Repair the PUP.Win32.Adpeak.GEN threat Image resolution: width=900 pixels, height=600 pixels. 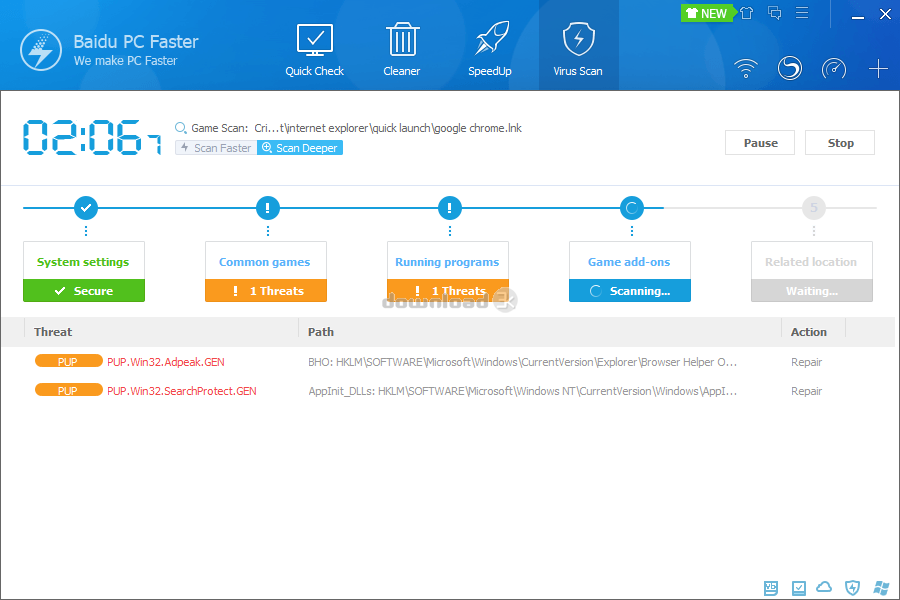pyautogui.click(x=806, y=362)
